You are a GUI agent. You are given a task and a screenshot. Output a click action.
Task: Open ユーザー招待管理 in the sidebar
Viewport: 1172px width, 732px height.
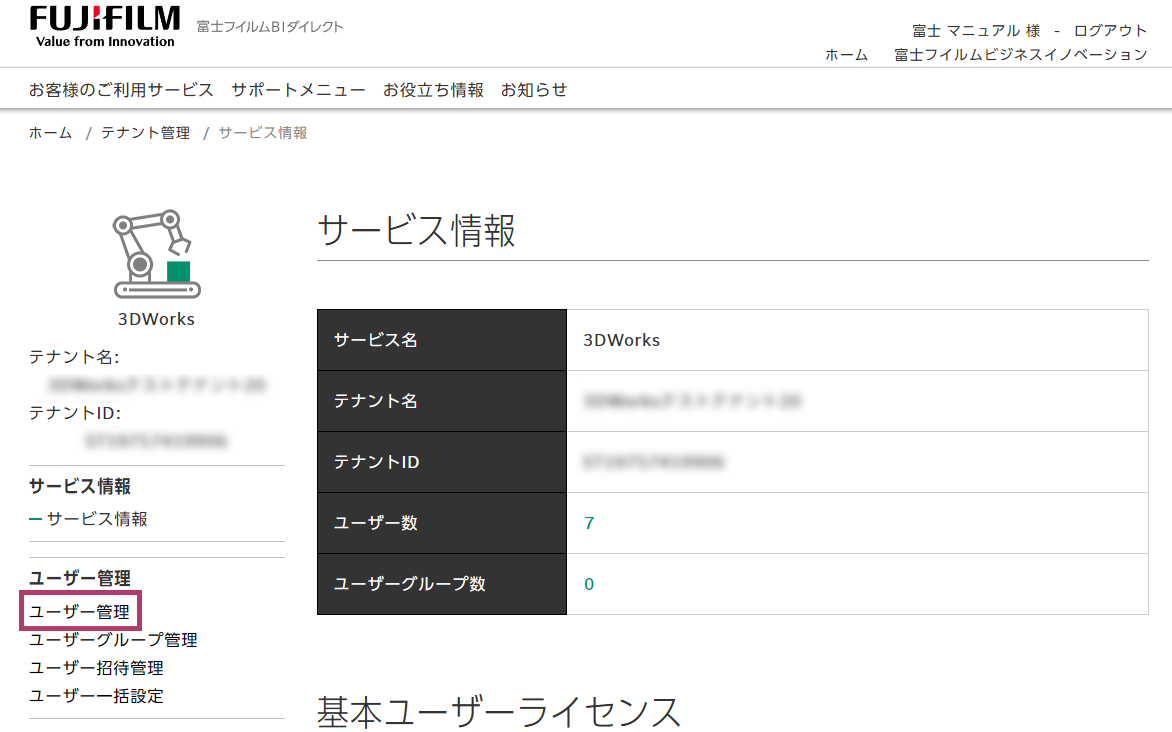coord(96,668)
